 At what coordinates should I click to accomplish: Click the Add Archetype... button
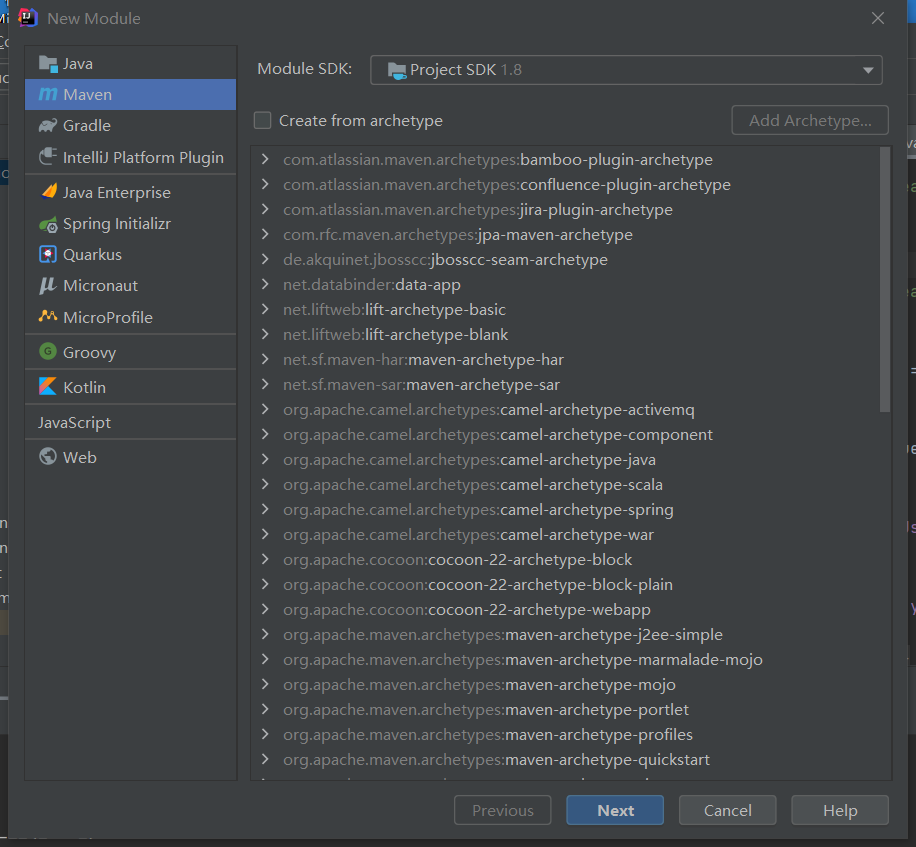tap(810, 120)
